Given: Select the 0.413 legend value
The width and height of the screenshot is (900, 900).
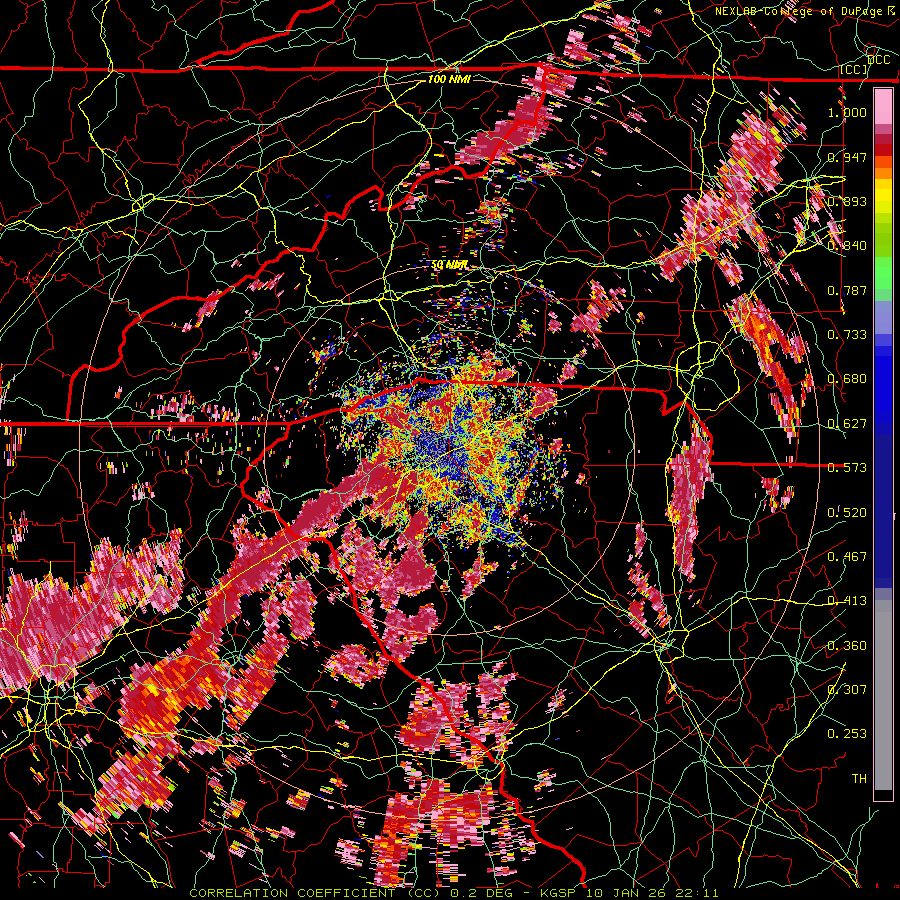Looking at the screenshot, I should [847, 601].
